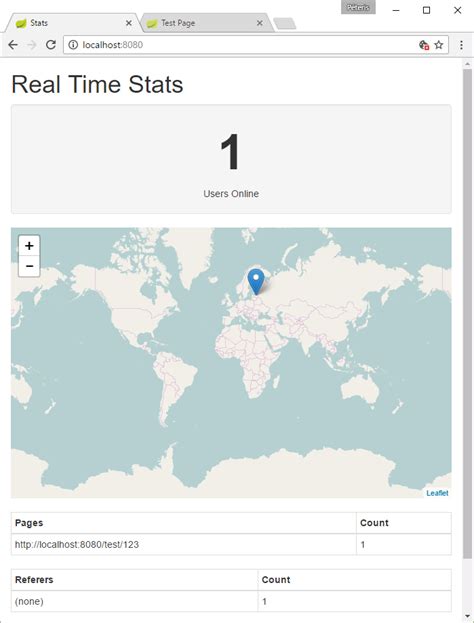This screenshot has width=474, height=623.
Task: Click the extension icon in the address bar
Action: 424,45
